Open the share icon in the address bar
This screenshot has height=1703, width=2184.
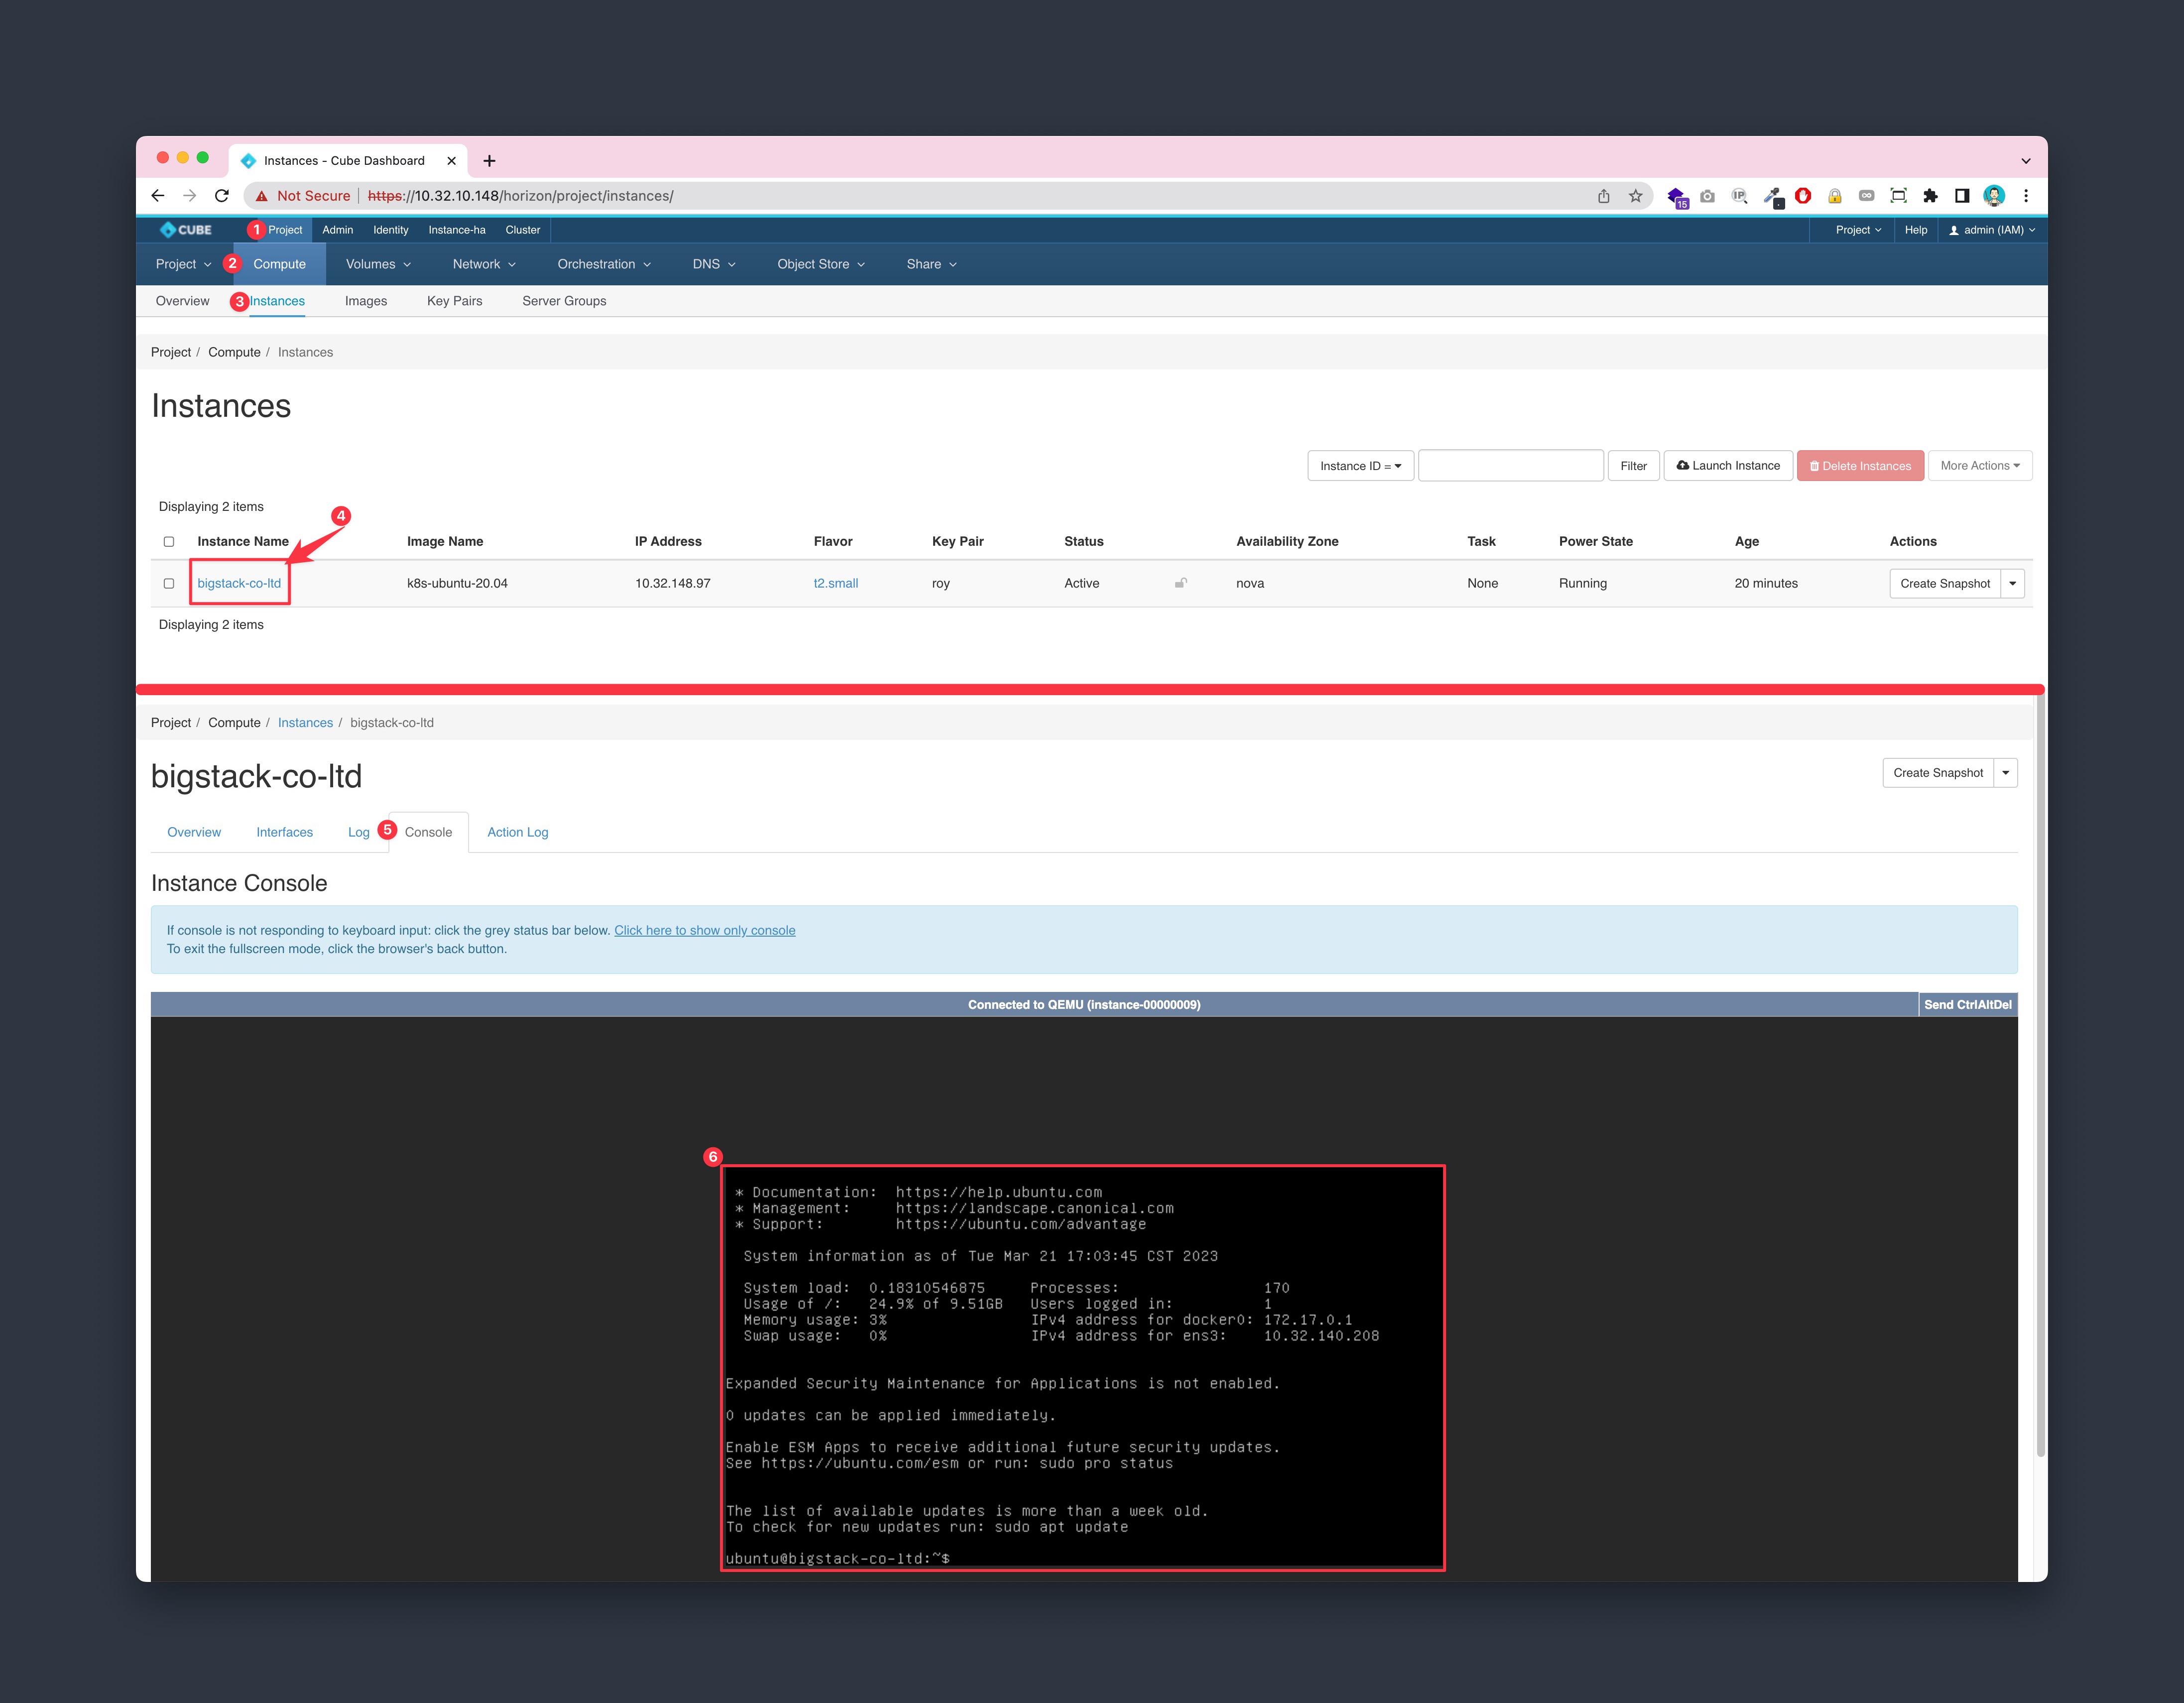(1603, 196)
